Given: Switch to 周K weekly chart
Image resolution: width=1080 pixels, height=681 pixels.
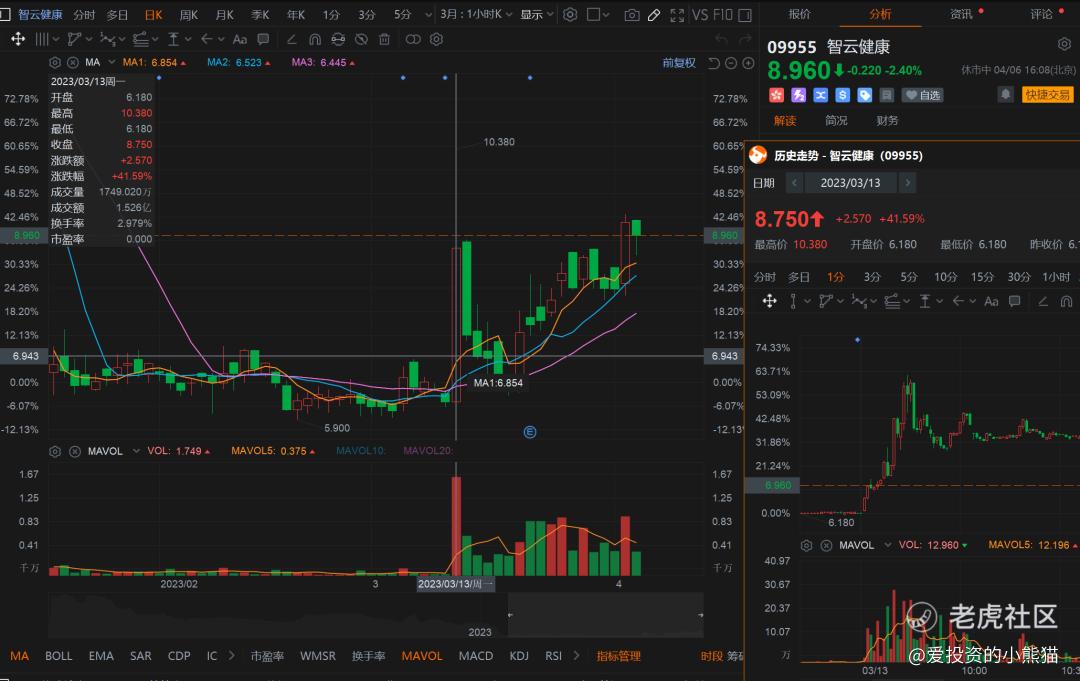Looking at the screenshot, I should [188, 14].
